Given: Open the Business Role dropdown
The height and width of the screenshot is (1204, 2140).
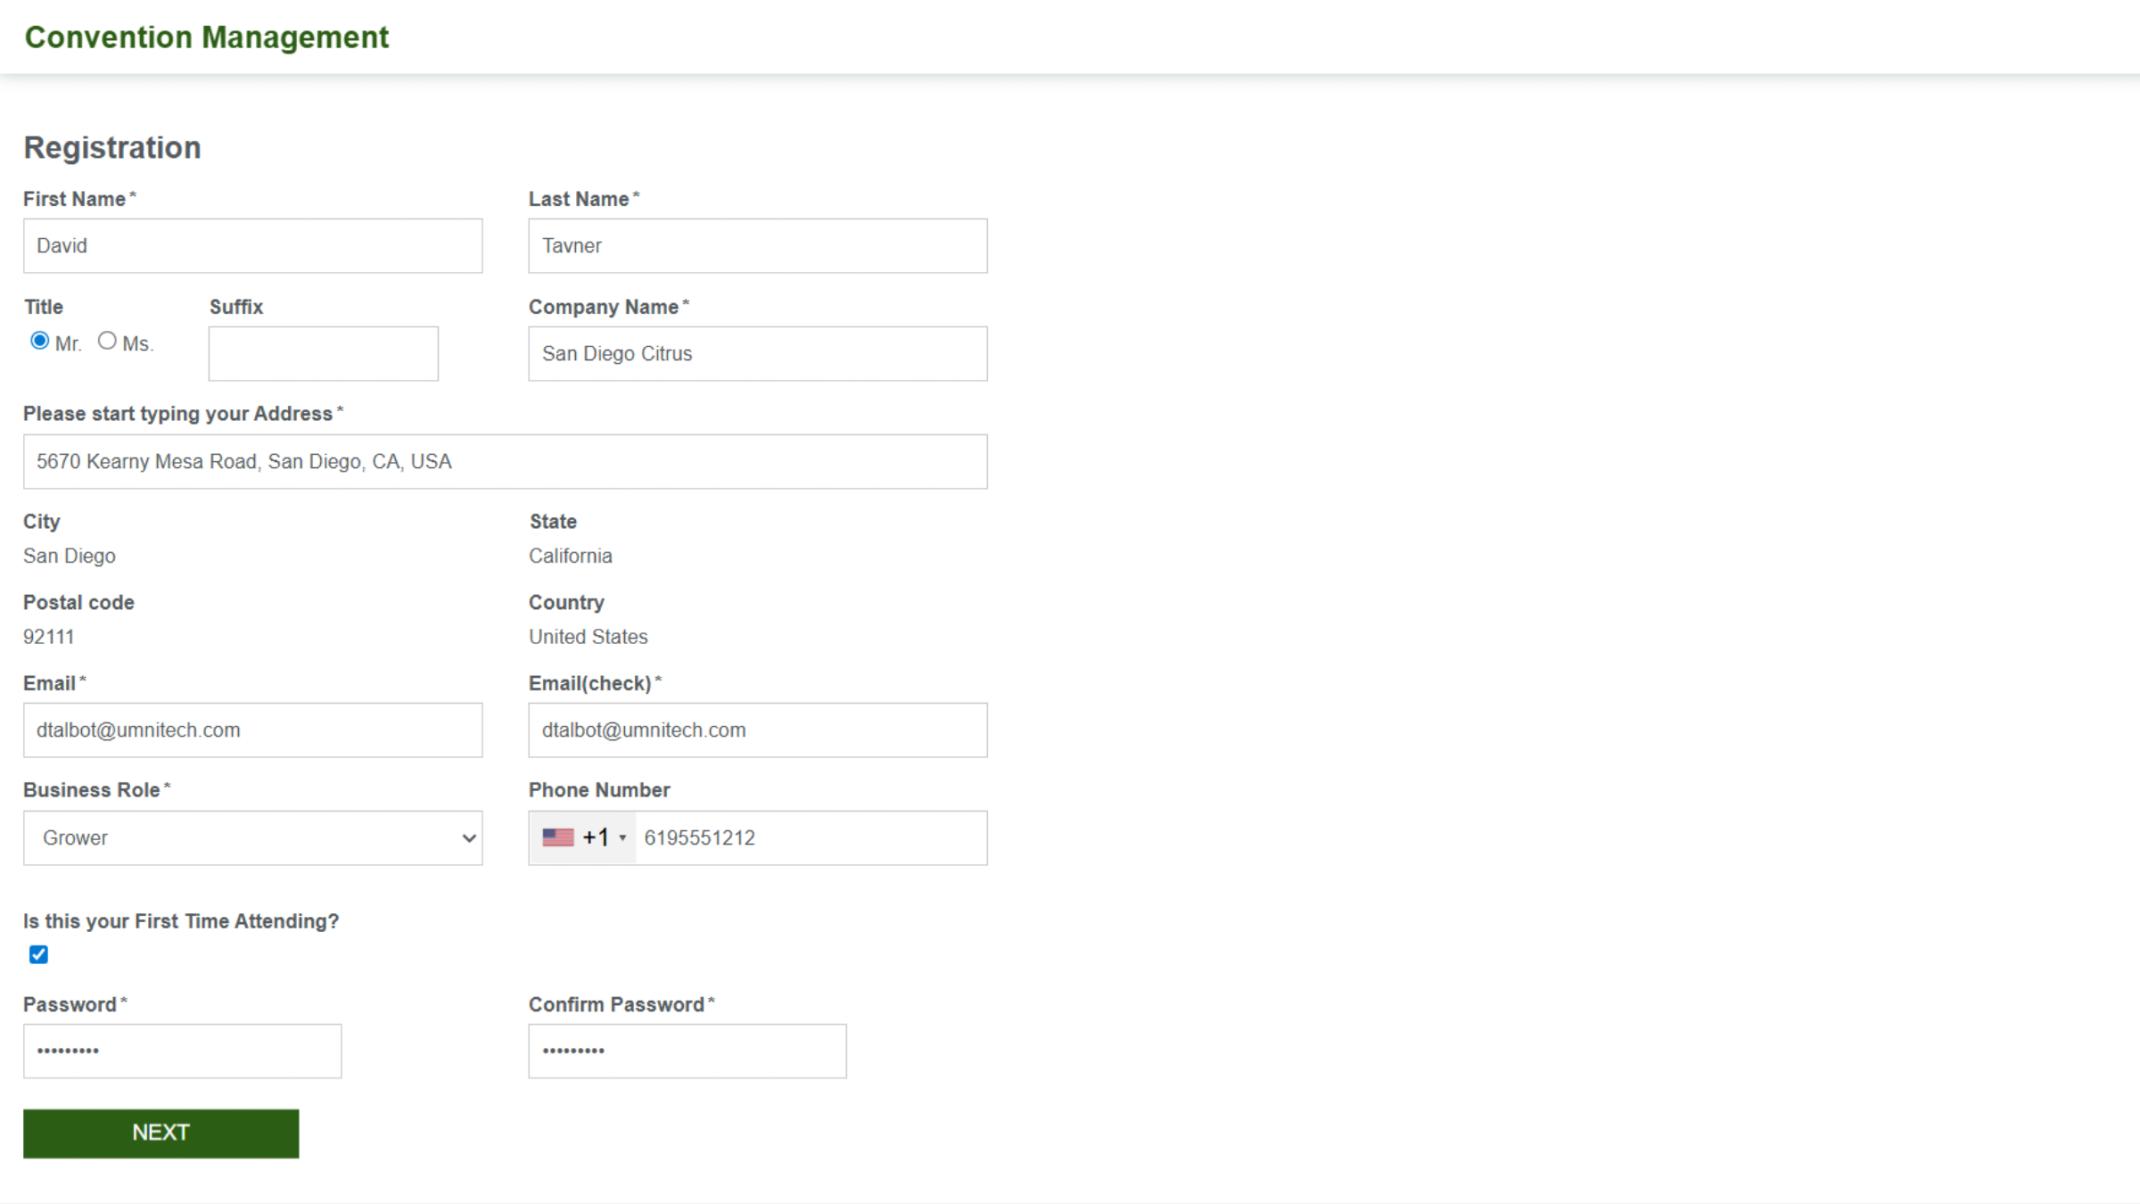Looking at the screenshot, I should (253, 838).
